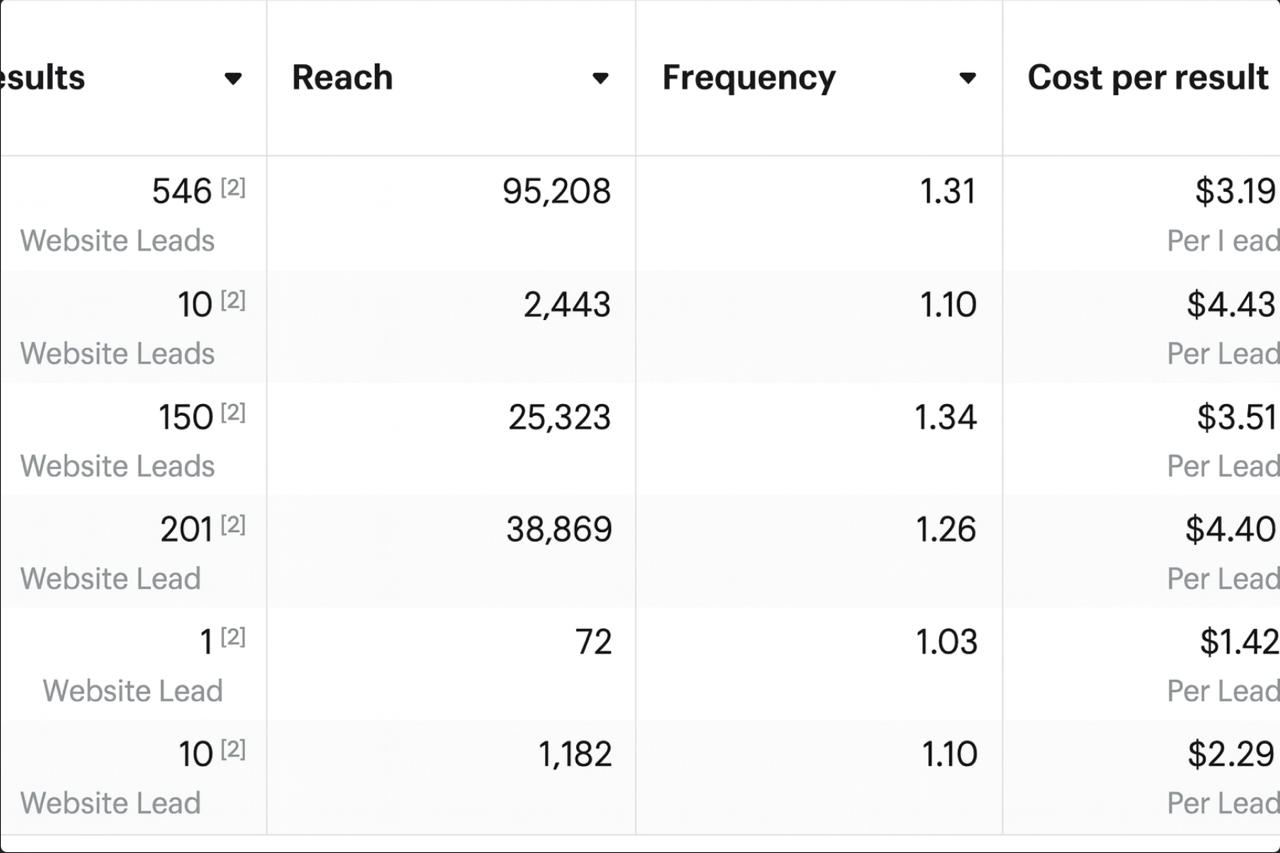Select the 38,869 reach value
The width and height of the screenshot is (1280, 853).
(x=558, y=529)
